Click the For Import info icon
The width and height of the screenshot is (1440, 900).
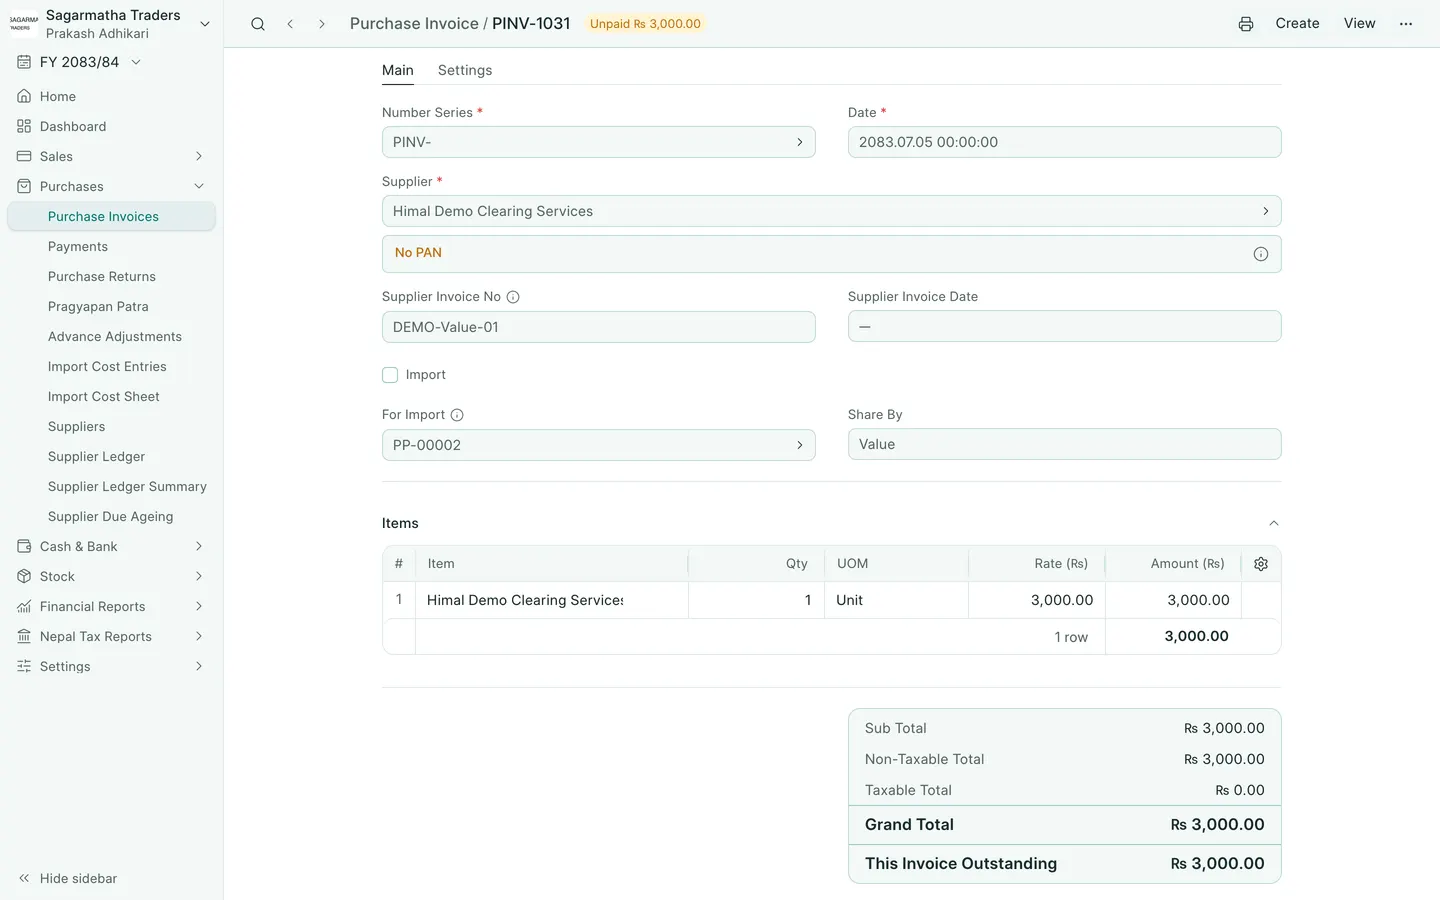pos(457,415)
